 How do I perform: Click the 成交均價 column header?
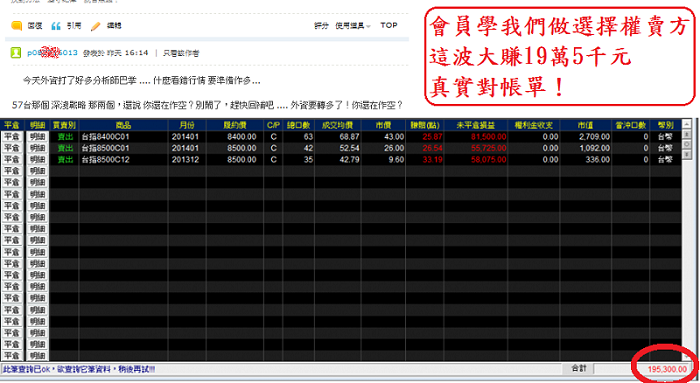pyautogui.click(x=338, y=125)
